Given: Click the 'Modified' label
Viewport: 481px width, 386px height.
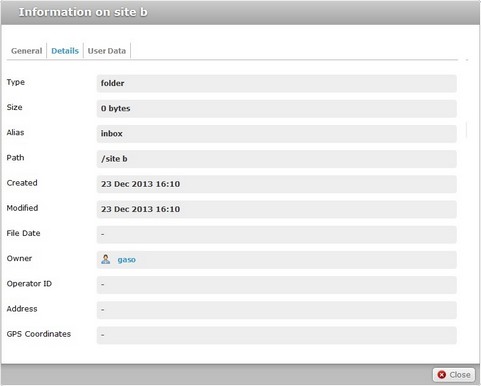Looking at the screenshot, I should click(x=22, y=208).
